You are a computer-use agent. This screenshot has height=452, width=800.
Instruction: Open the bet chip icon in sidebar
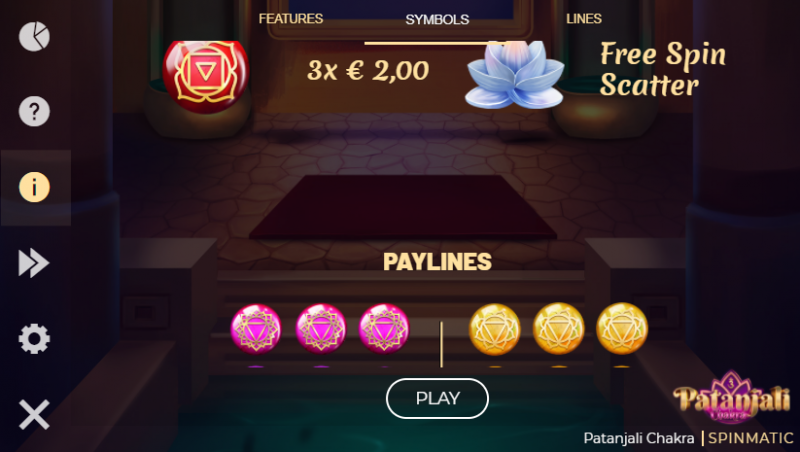point(34,36)
